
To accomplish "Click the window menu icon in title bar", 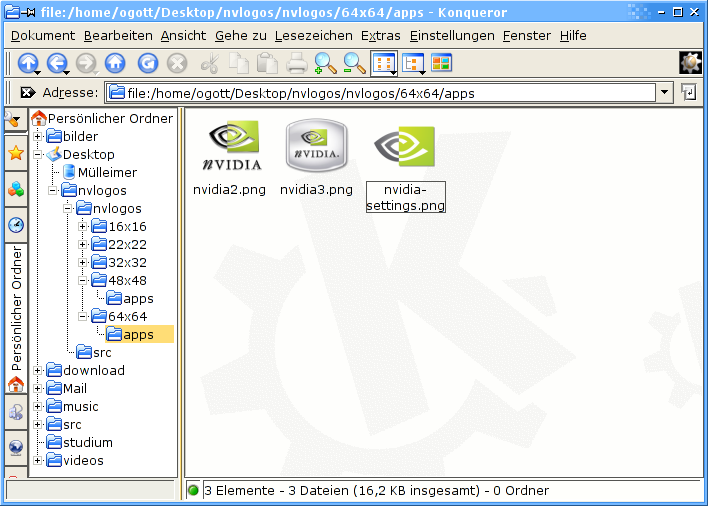I will pyautogui.click(x=11, y=12).
